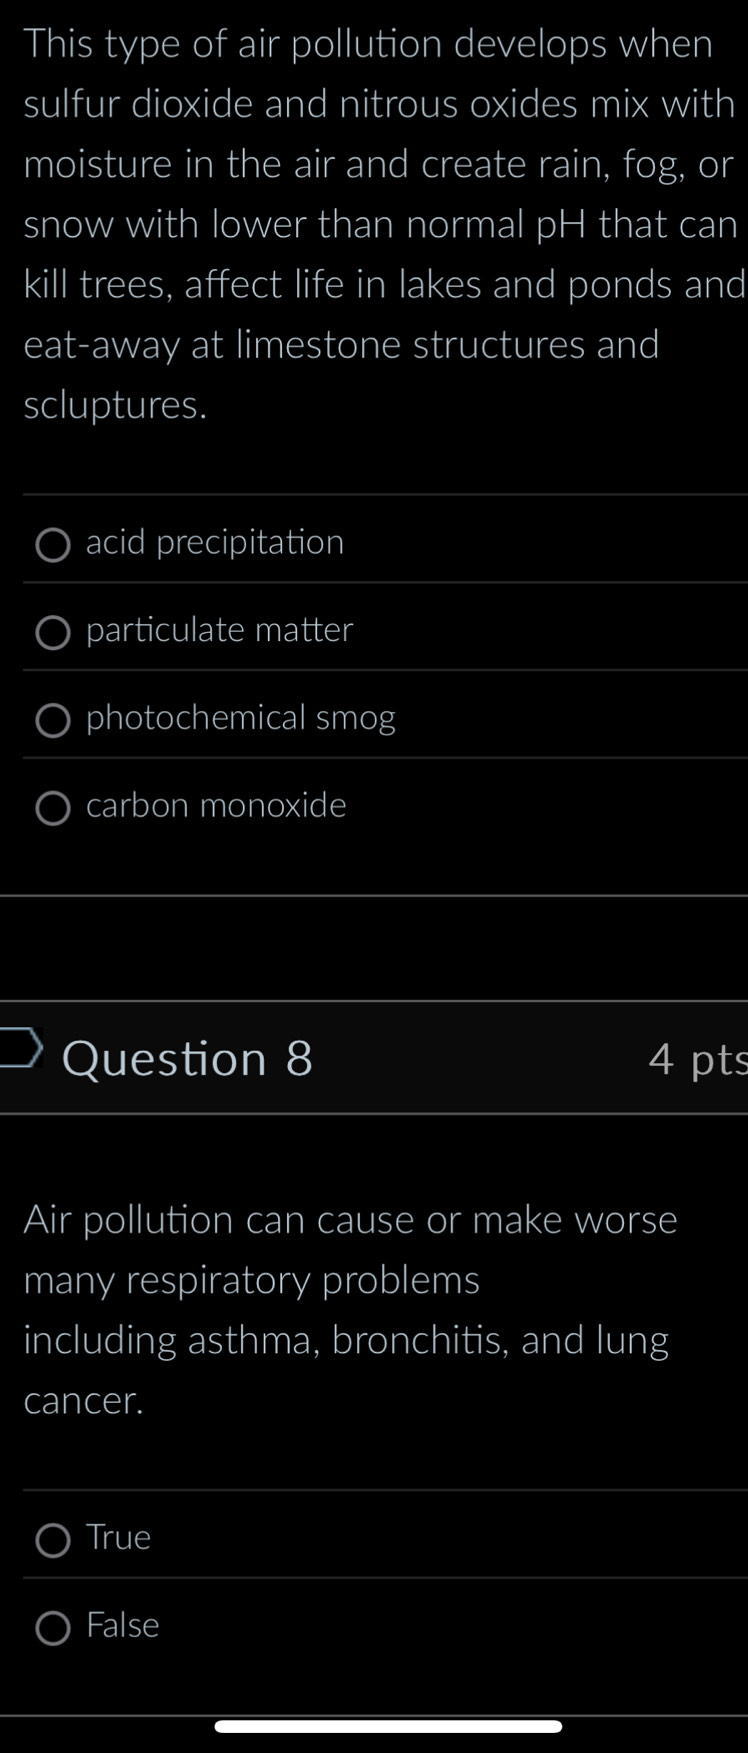Select the "acid precipitation" radio button
This screenshot has width=748, height=1753.
(x=53, y=545)
